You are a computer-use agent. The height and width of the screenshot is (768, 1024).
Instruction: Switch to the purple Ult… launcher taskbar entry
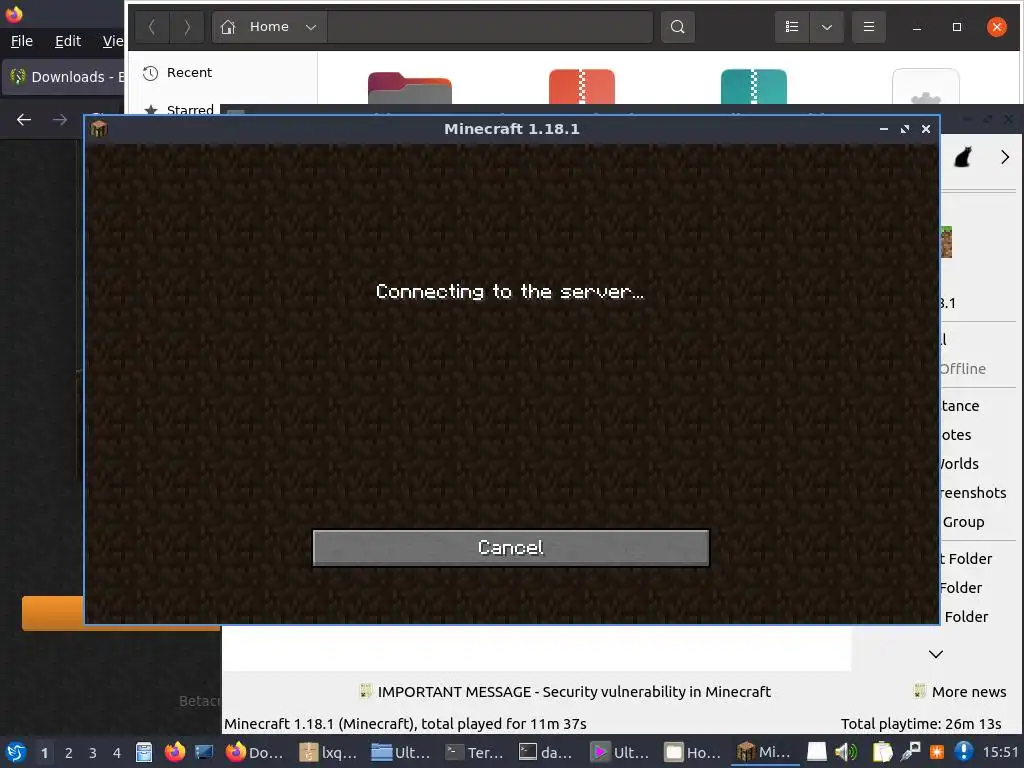coord(620,752)
